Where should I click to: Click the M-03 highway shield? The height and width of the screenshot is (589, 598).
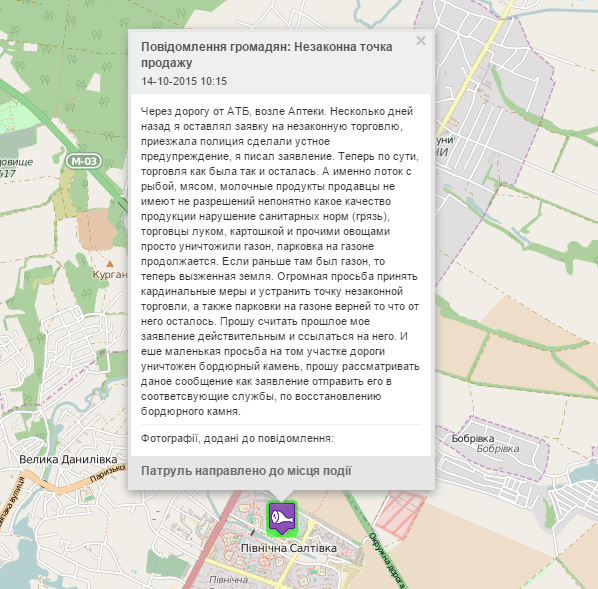(84, 161)
